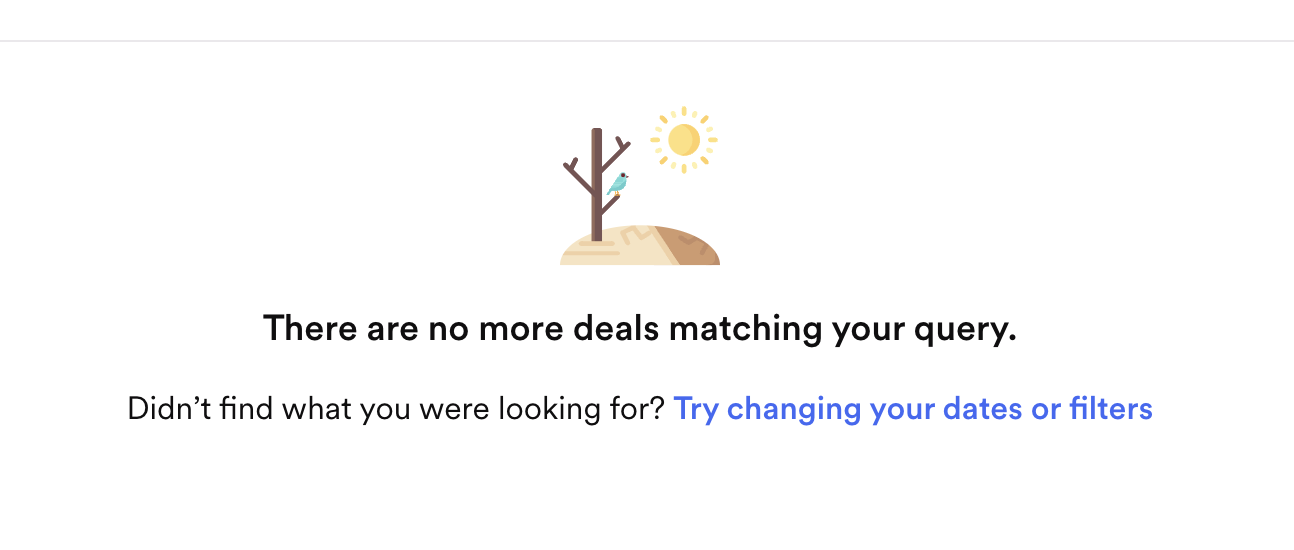Click the 'Didn't find what you were looking for?' text
The image size is (1294, 550).
click(x=396, y=409)
